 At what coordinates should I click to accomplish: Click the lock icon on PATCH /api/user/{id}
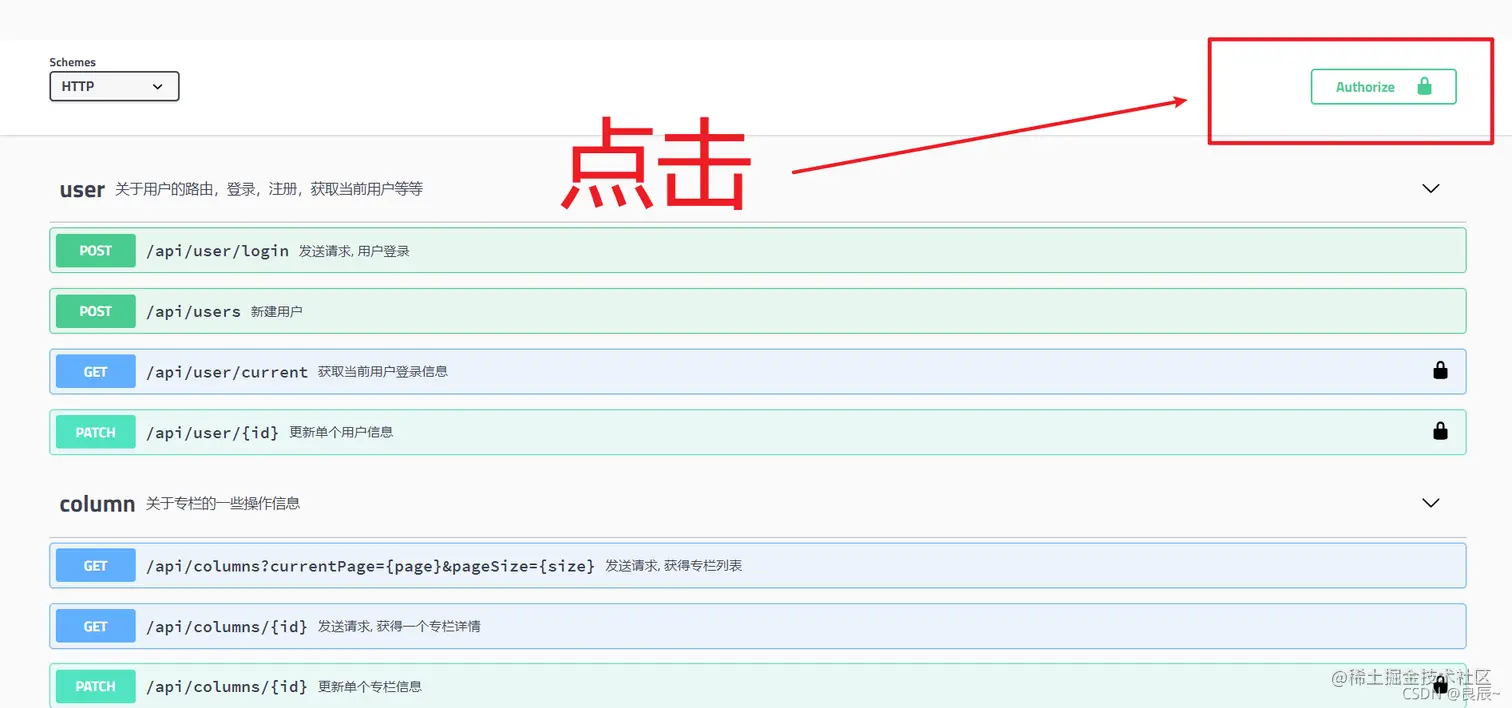pos(1440,431)
